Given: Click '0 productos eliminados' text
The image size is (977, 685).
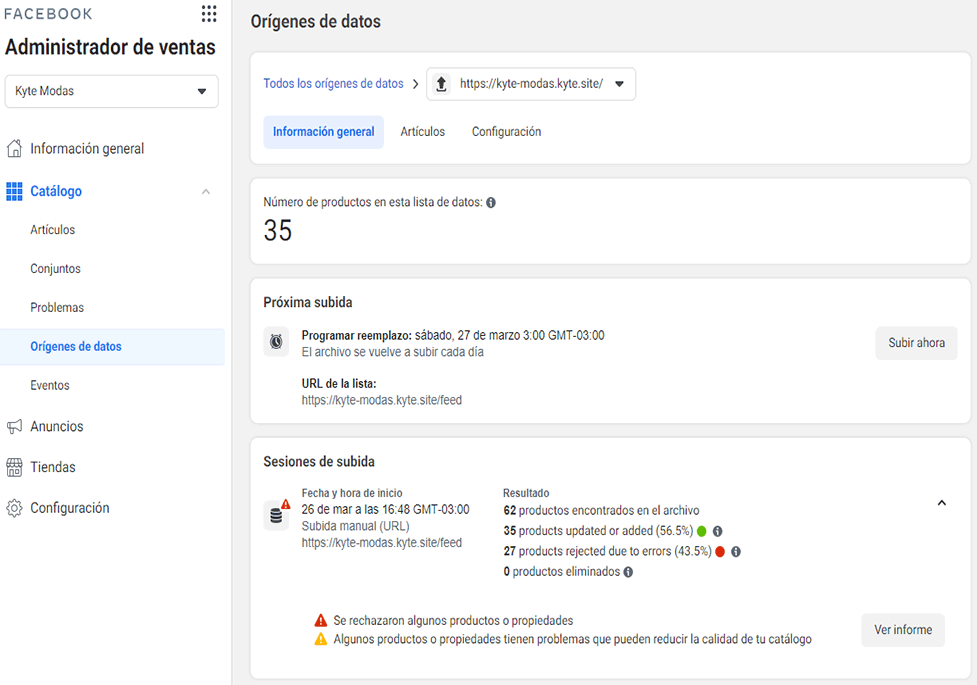Looking at the screenshot, I should [x=561, y=572].
